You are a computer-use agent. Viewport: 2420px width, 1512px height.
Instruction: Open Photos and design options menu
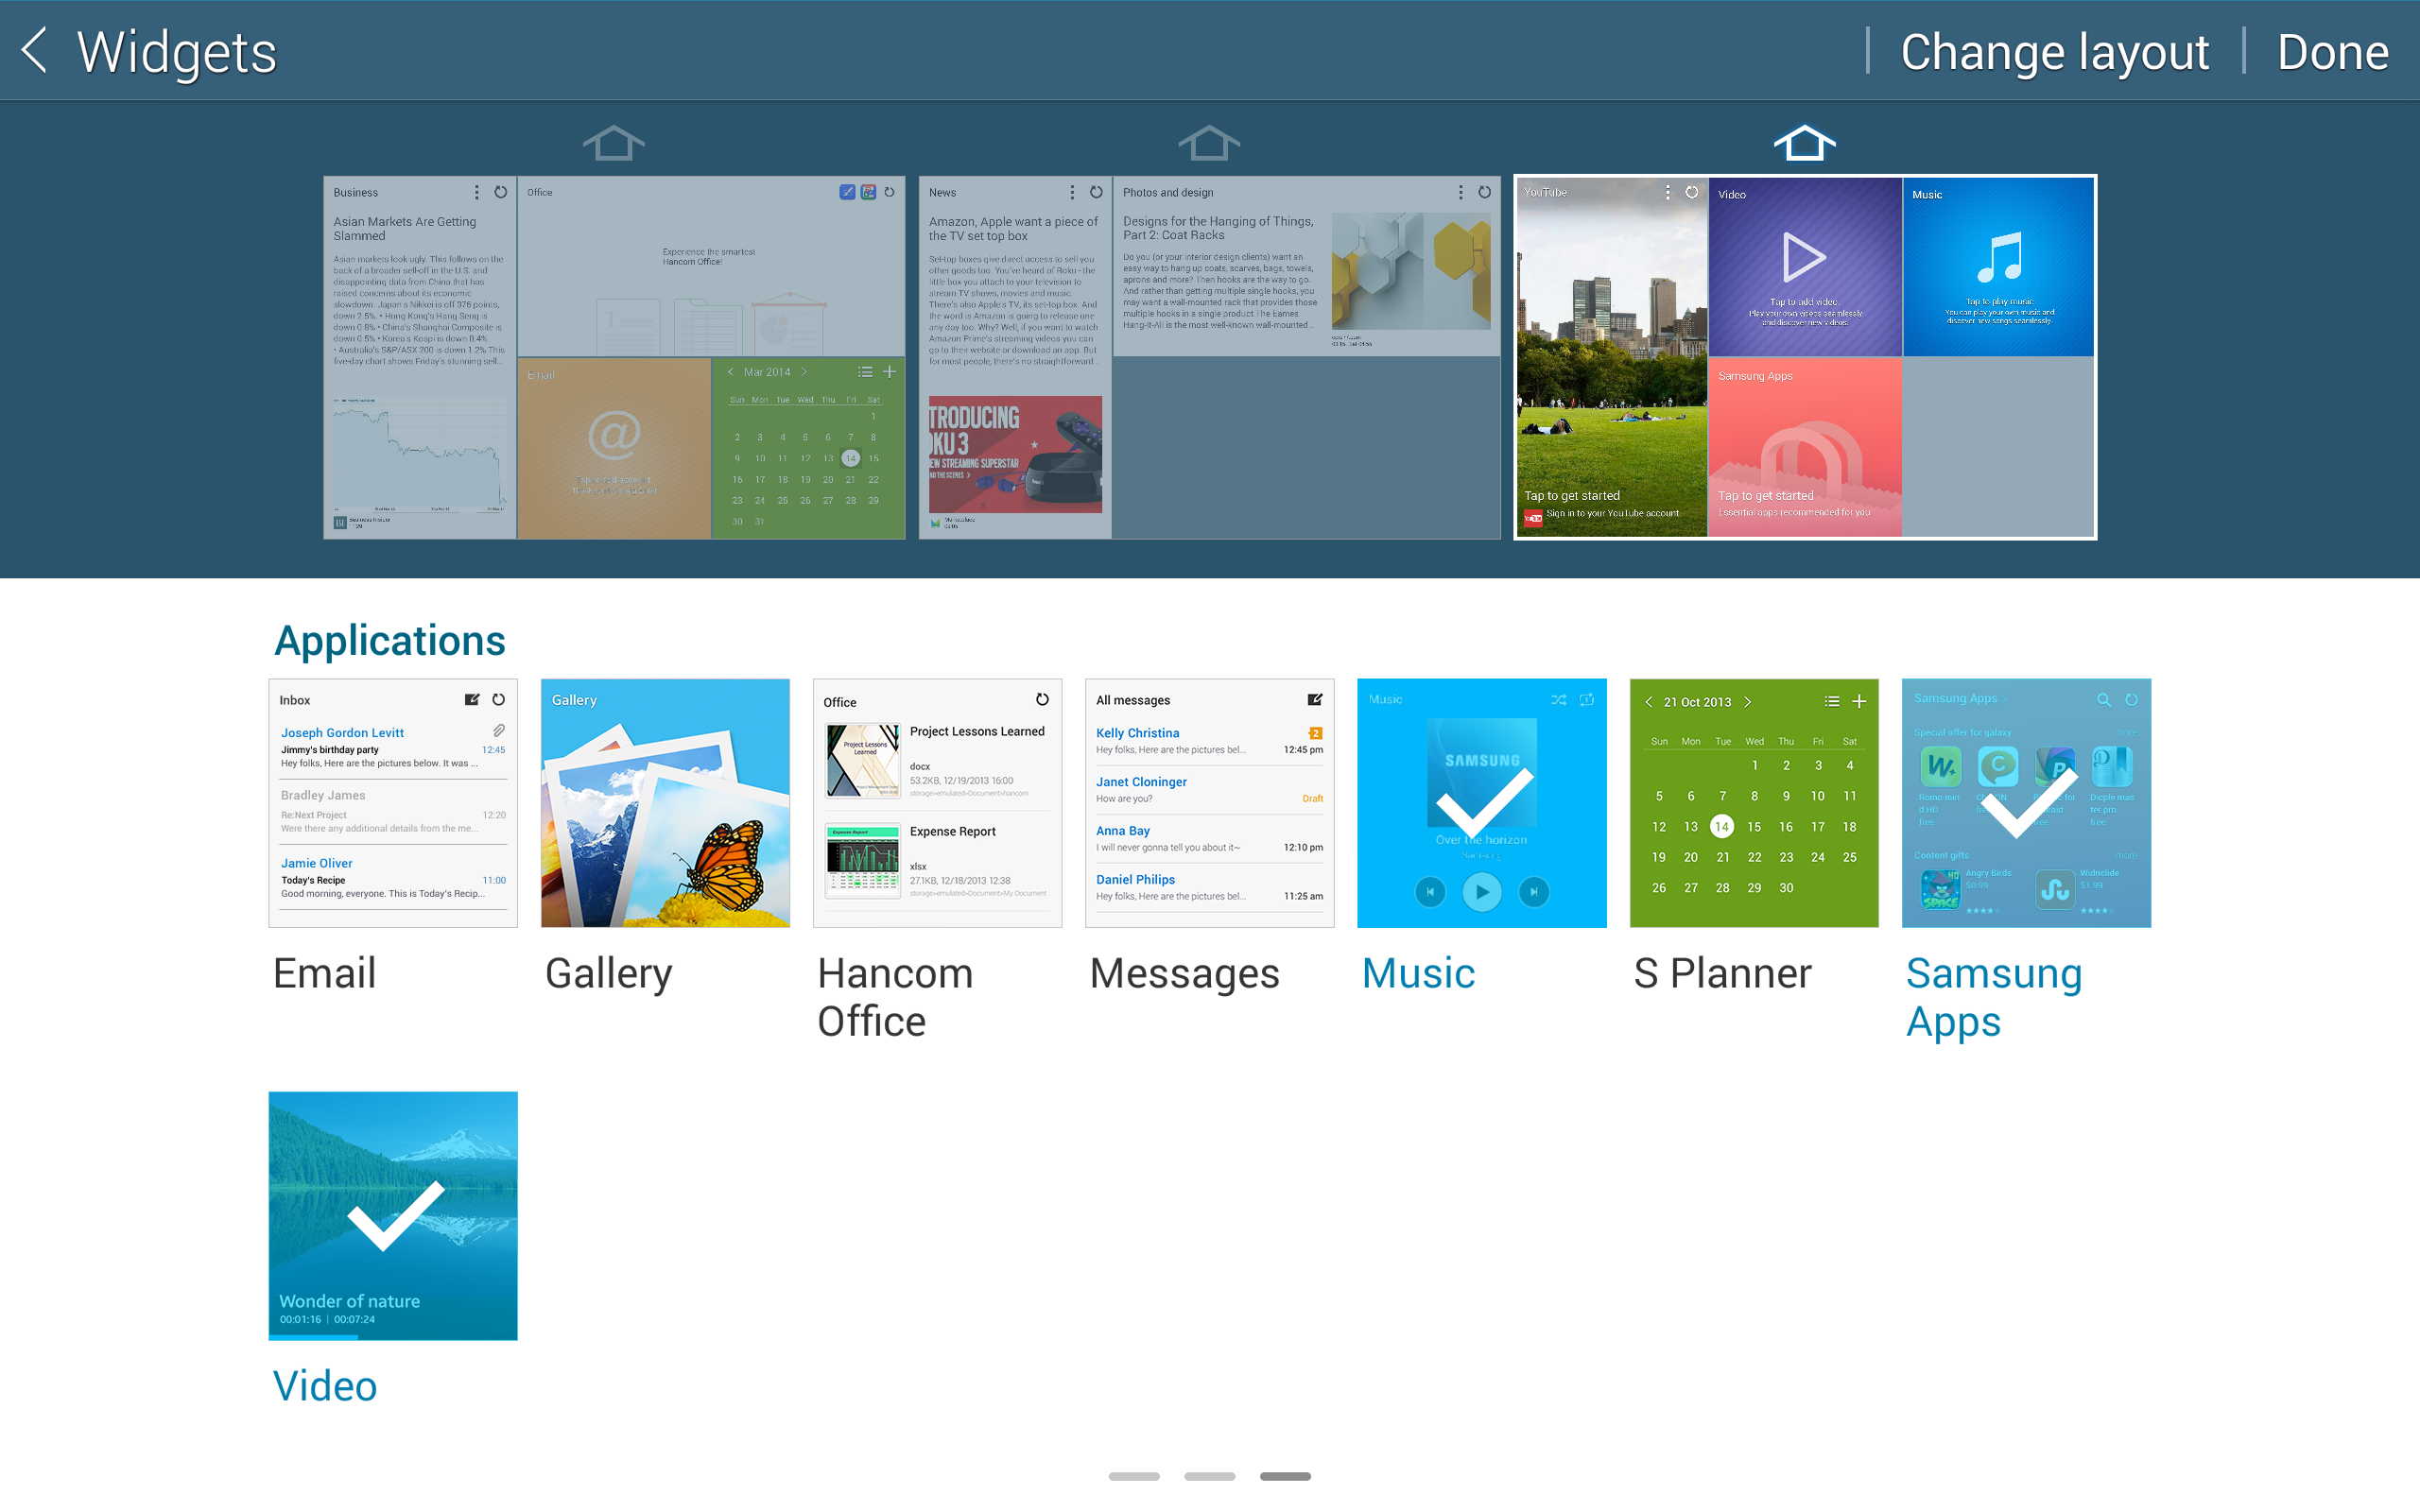1460,192
